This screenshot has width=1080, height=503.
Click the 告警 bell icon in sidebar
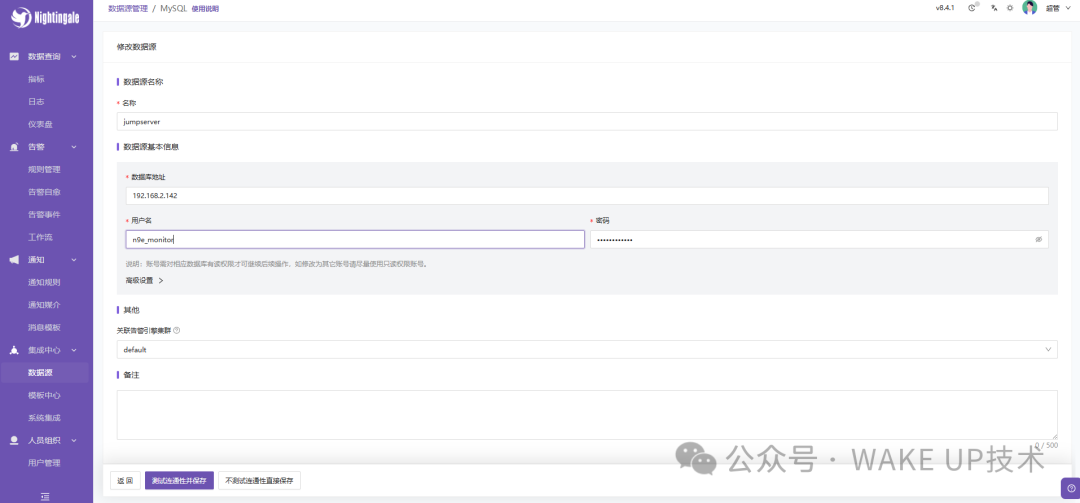coord(14,147)
